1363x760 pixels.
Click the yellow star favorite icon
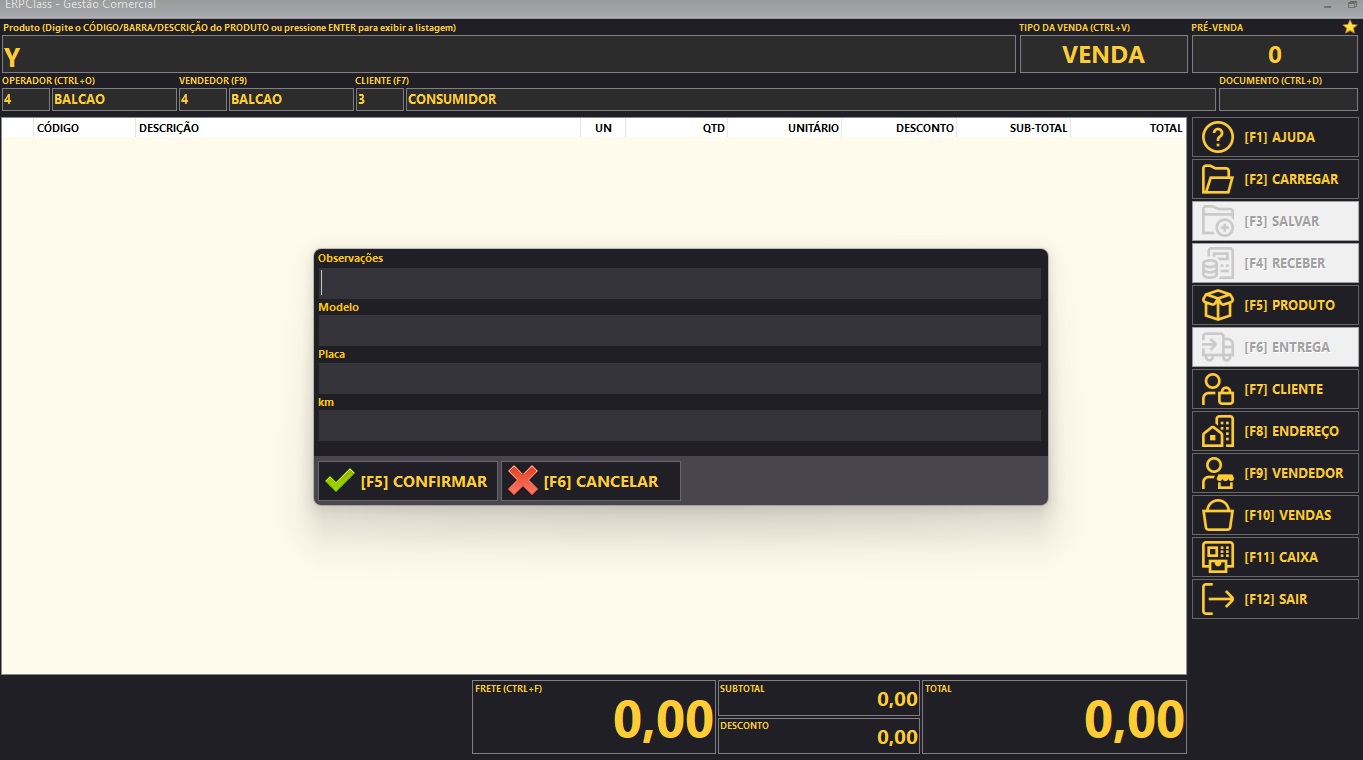pyautogui.click(x=1349, y=27)
